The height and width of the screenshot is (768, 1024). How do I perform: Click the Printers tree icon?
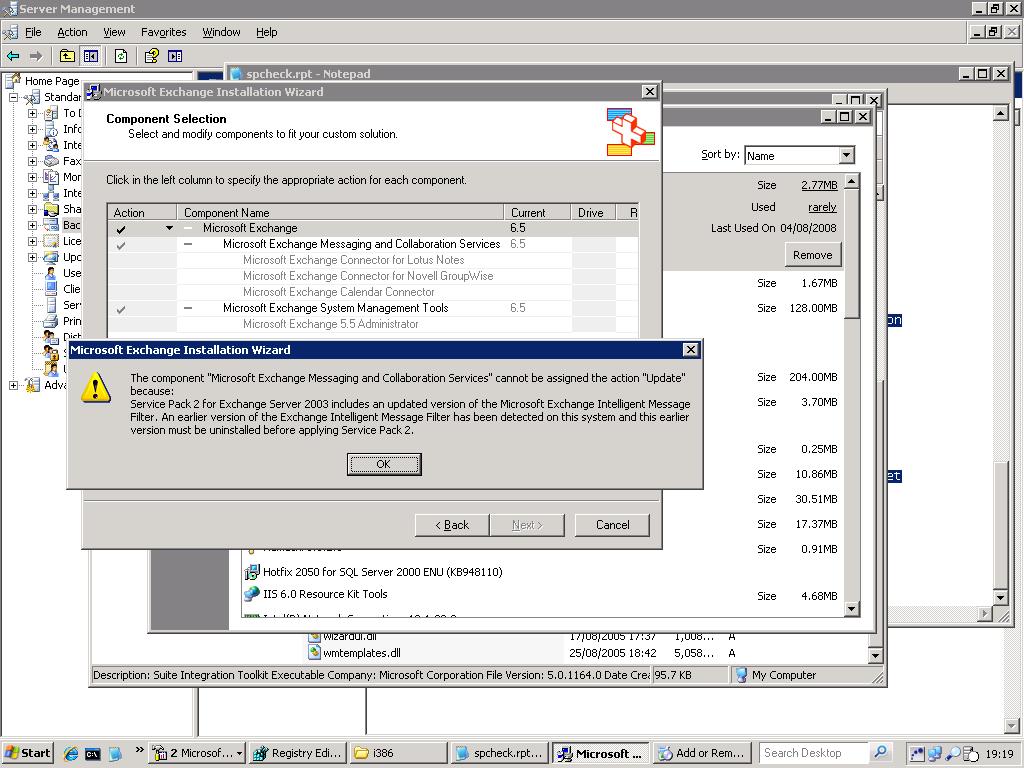pyautogui.click(x=51, y=321)
